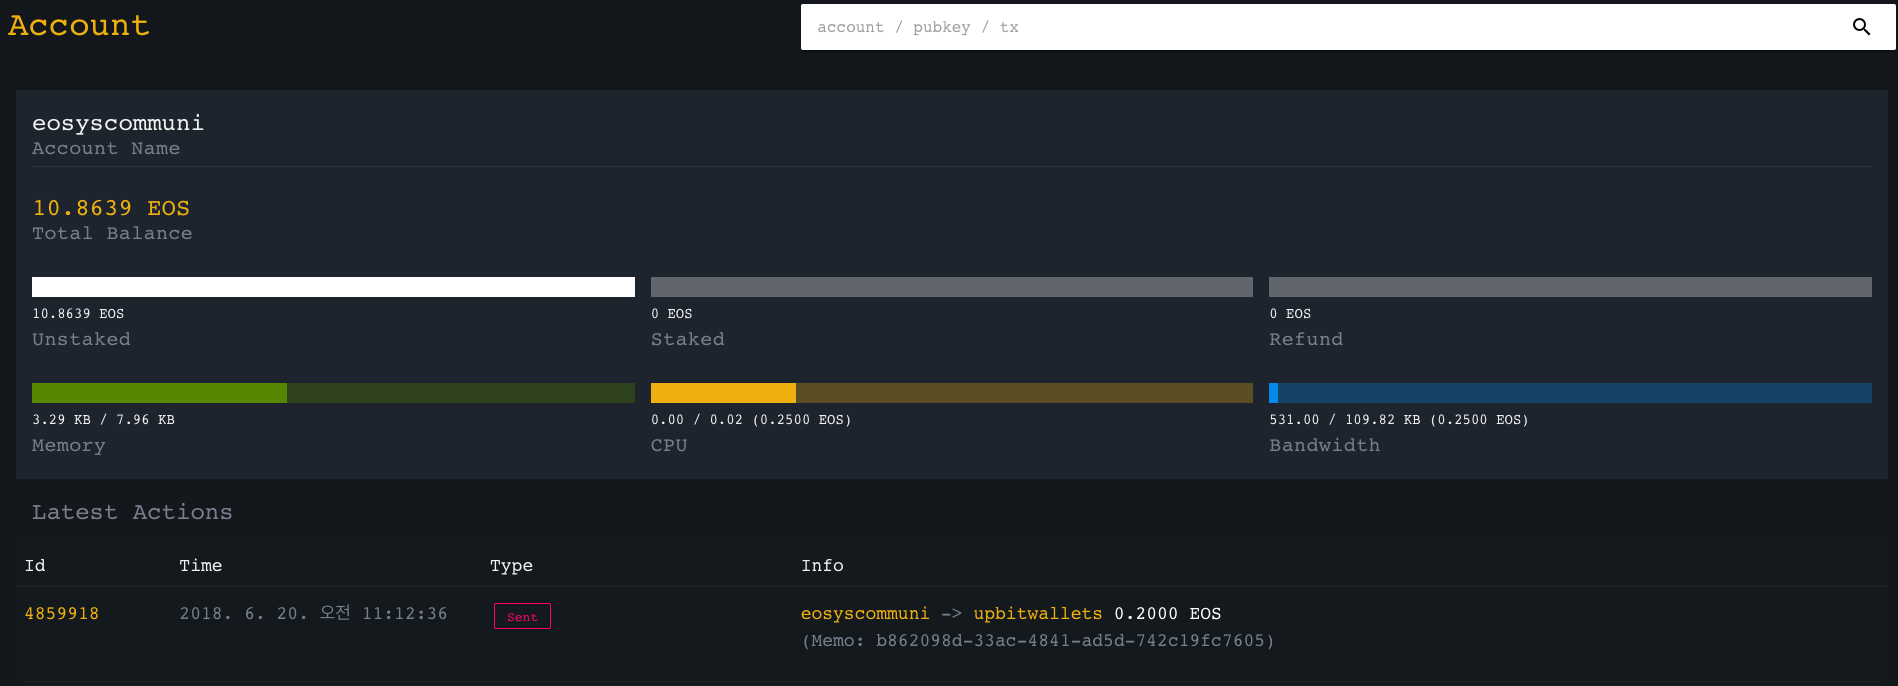1898x686 pixels.
Task: Click the Unstaked label
Action: pyautogui.click(x=81, y=339)
